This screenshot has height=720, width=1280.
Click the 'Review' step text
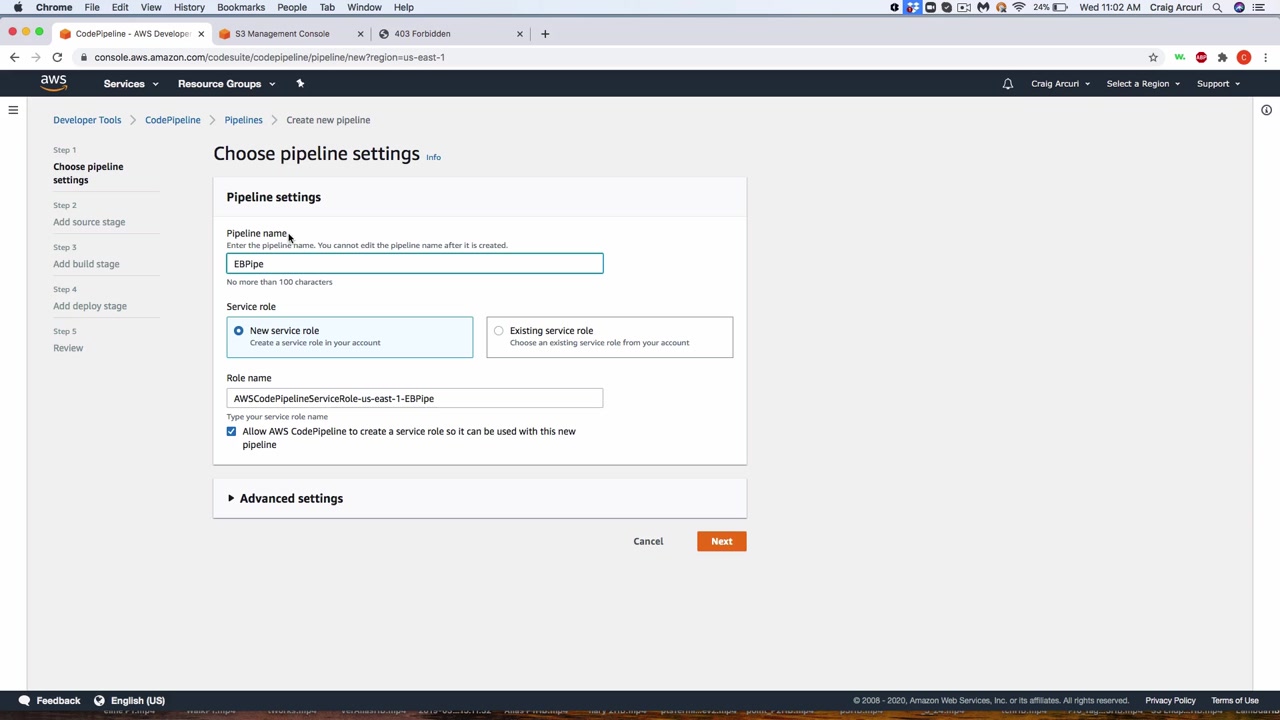coord(68,348)
